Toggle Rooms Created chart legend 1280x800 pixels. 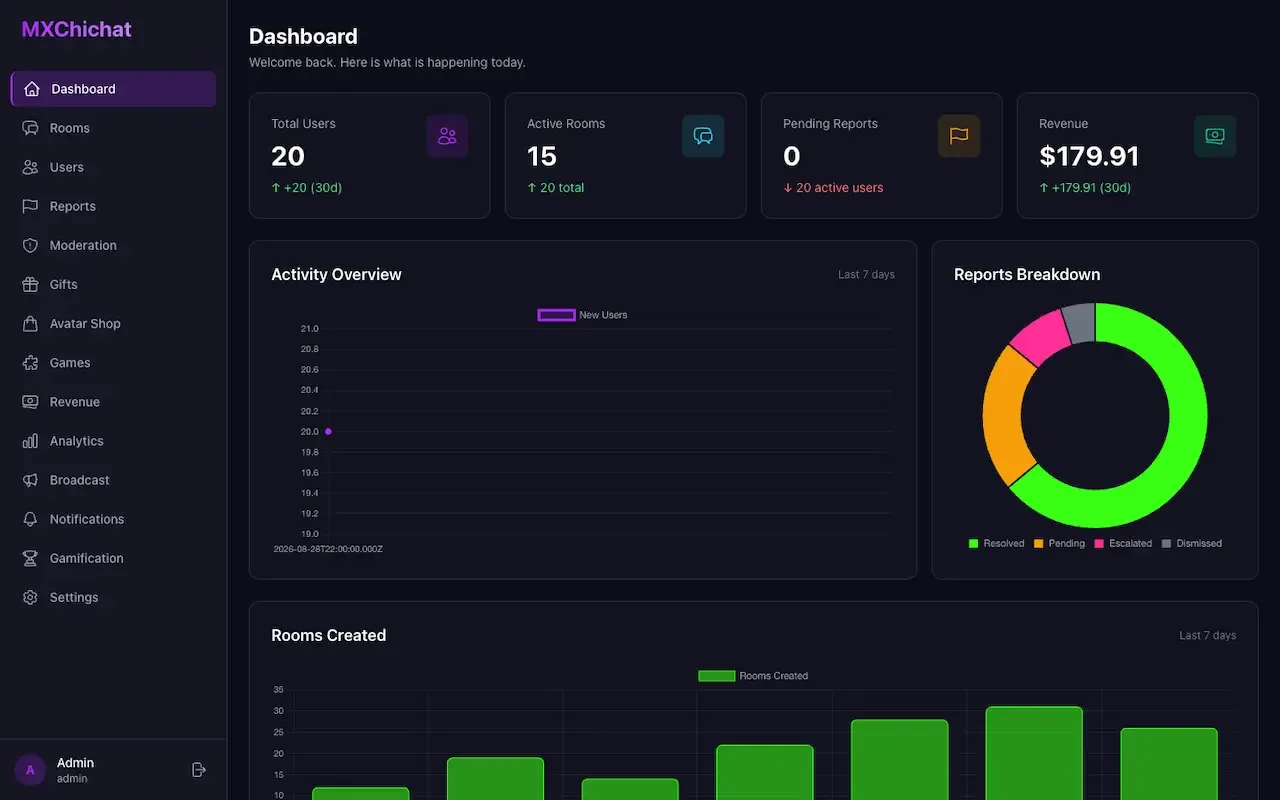tap(753, 676)
